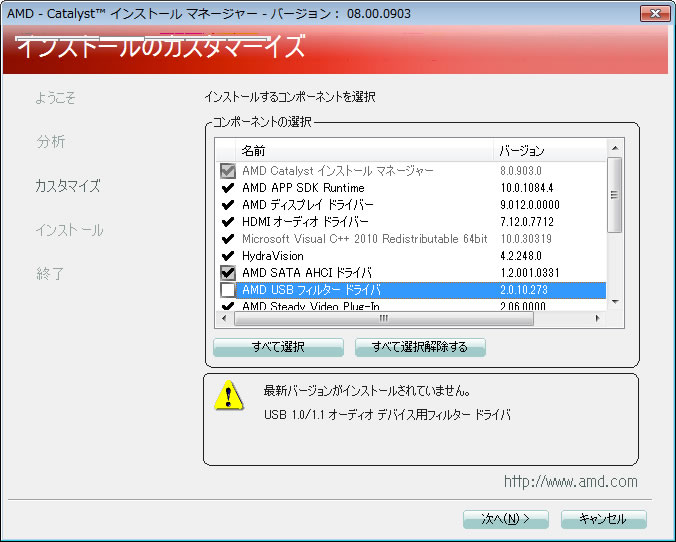Select the インストール step in sidebar

click(x=69, y=230)
